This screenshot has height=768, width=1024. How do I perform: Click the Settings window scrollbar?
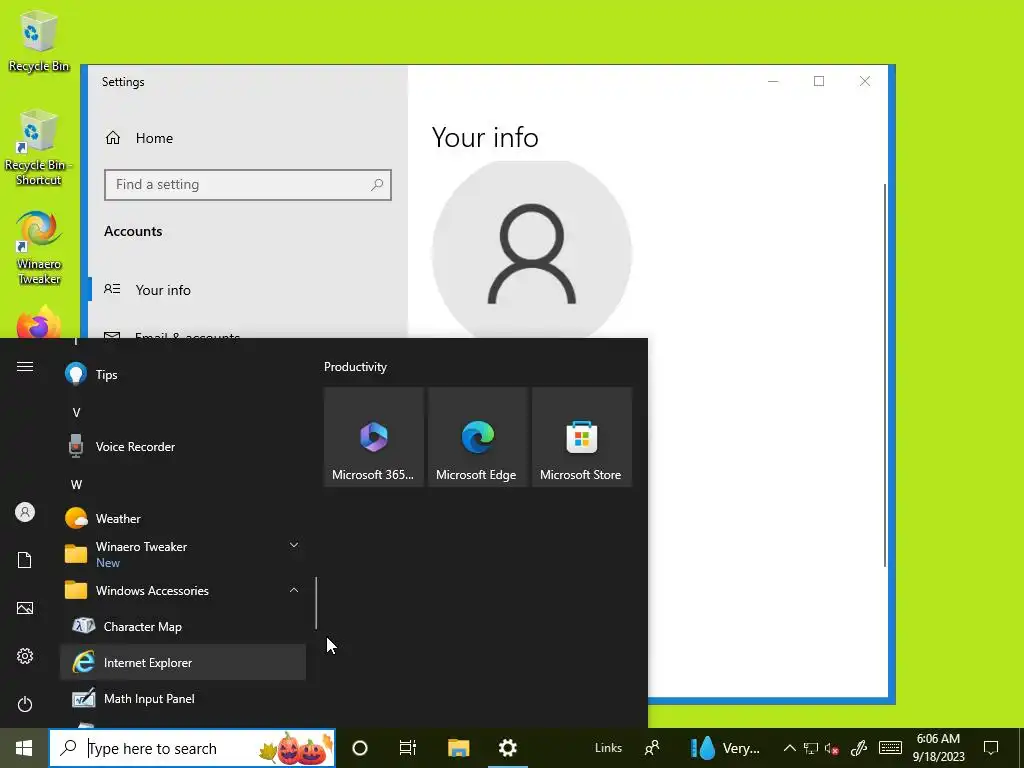click(885, 376)
